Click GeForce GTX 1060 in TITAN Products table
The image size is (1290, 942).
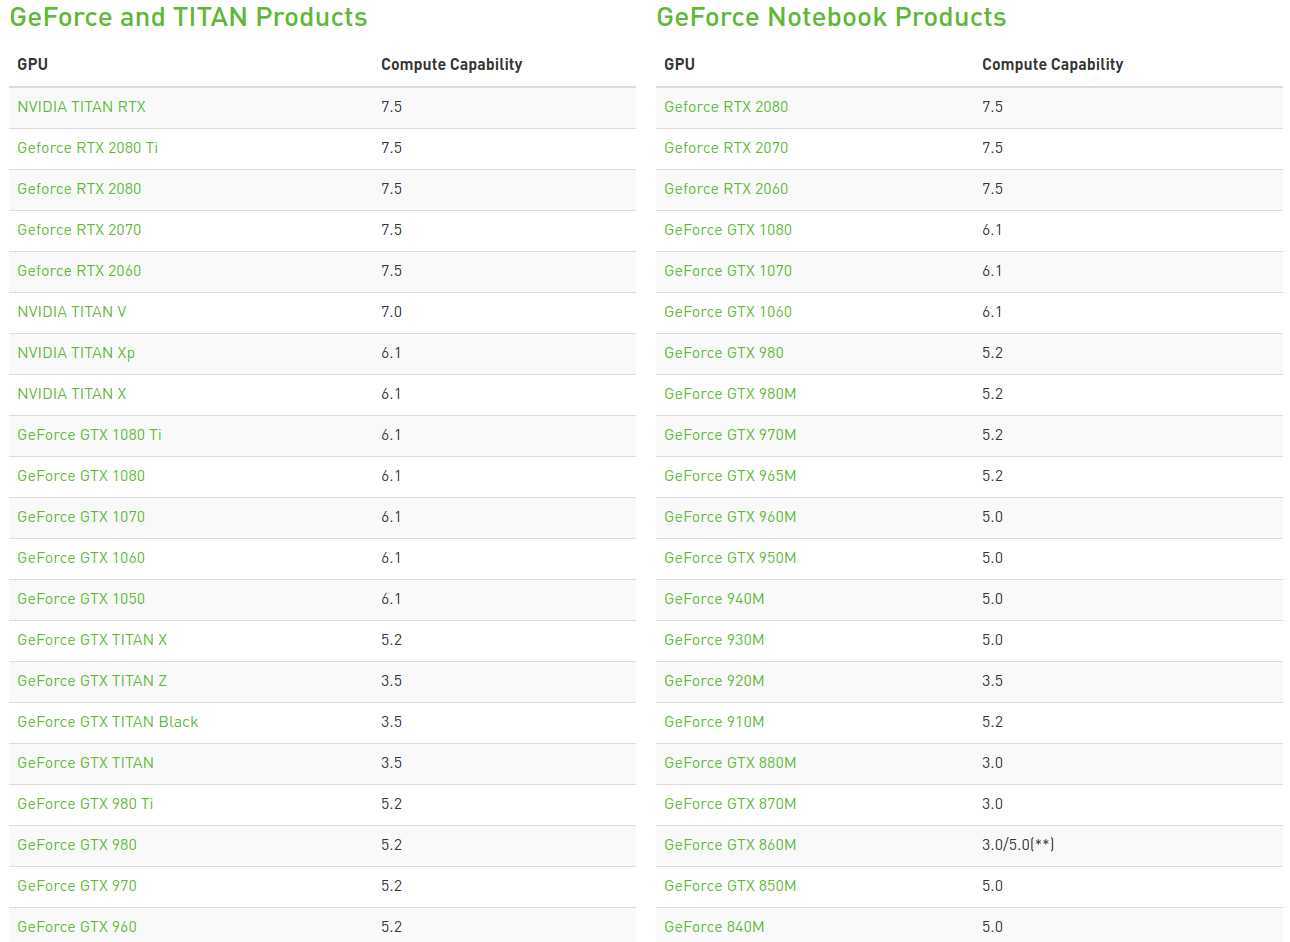click(x=81, y=558)
